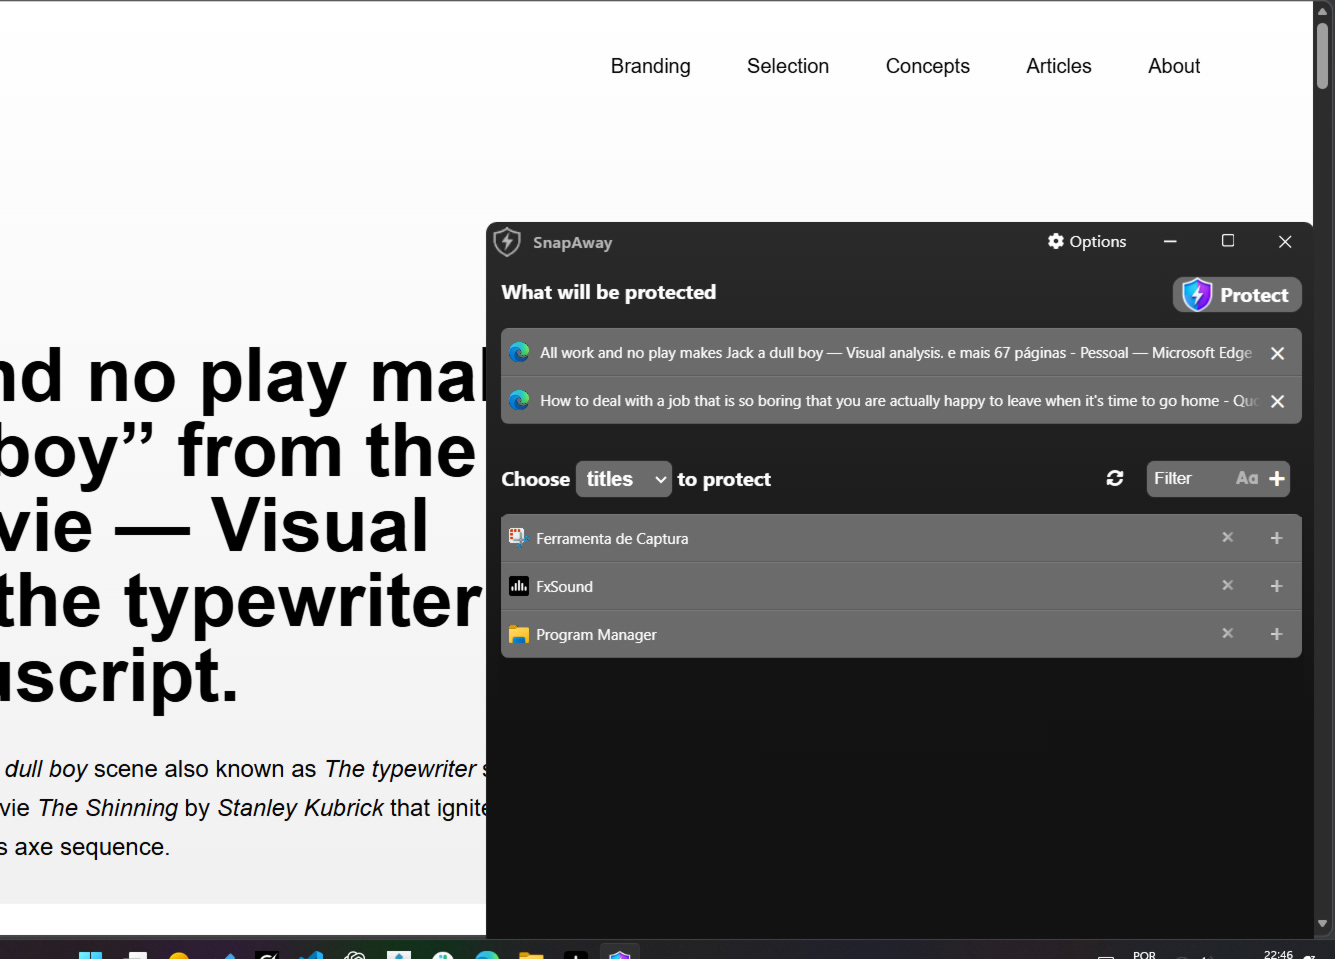1335x959 pixels.
Task: Add the filter with the plus icon
Action: [x=1277, y=479]
